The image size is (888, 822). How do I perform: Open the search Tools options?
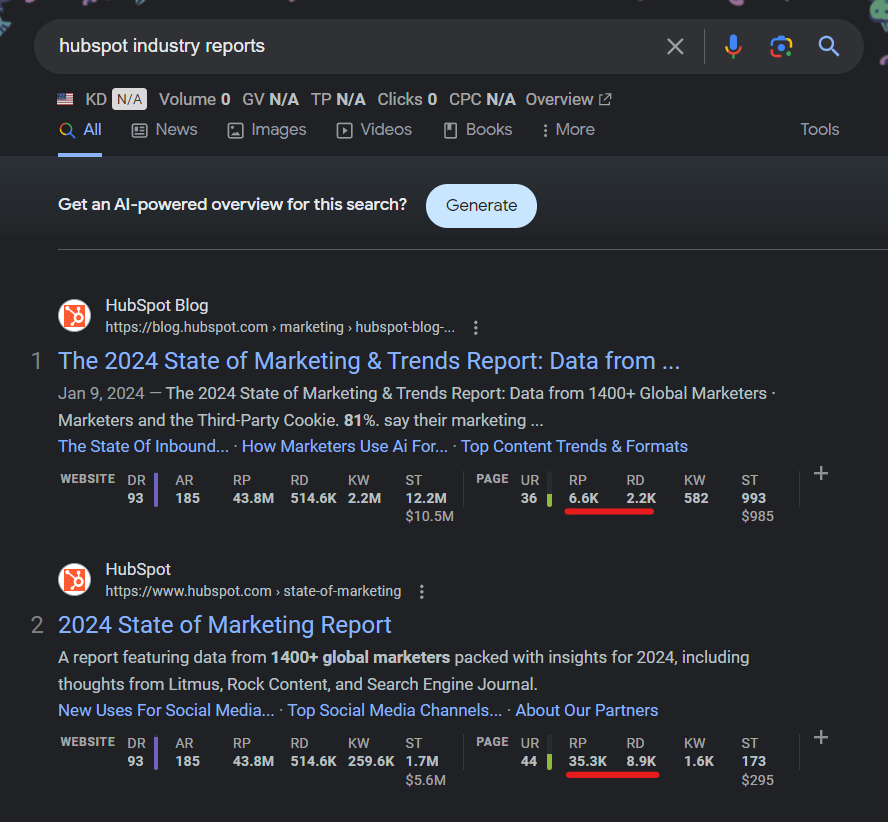point(819,130)
